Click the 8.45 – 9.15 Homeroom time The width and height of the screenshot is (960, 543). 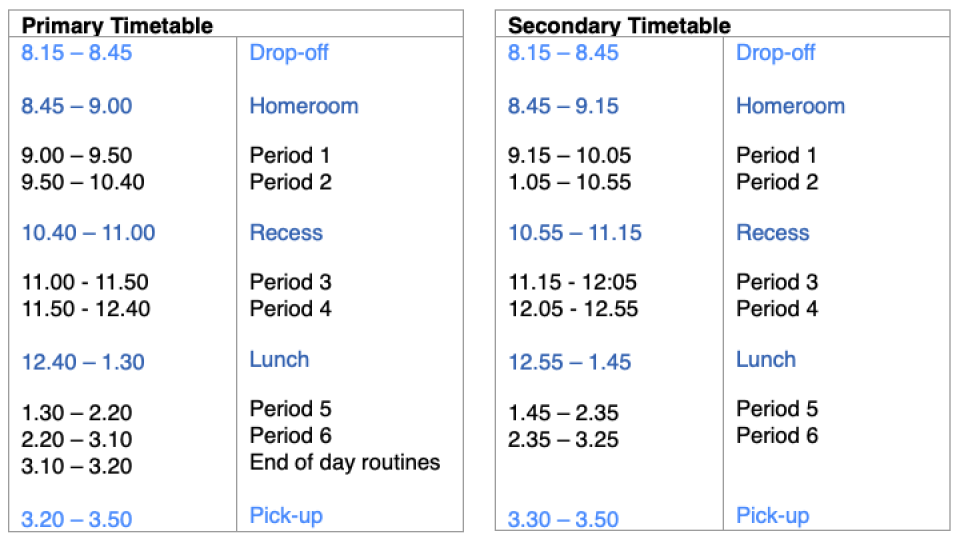pyautogui.click(x=563, y=106)
